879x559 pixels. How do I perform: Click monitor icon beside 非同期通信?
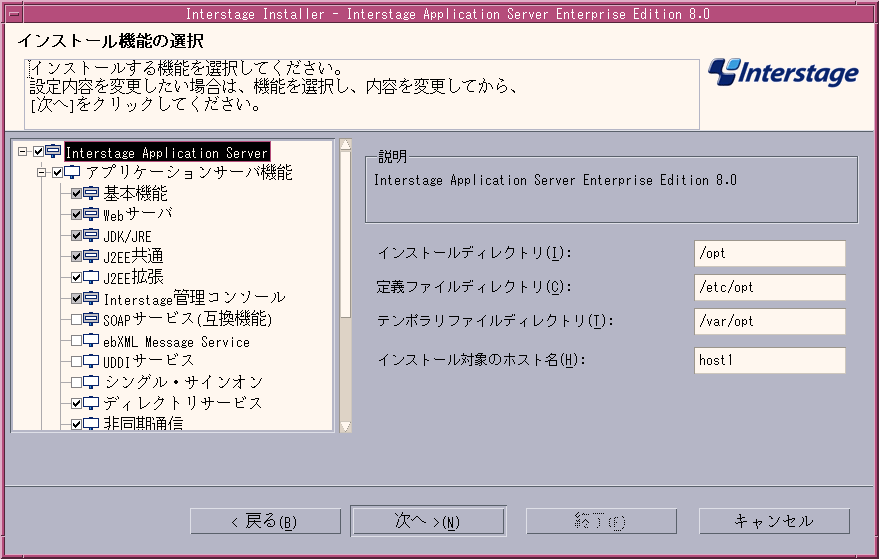[91, 424]
